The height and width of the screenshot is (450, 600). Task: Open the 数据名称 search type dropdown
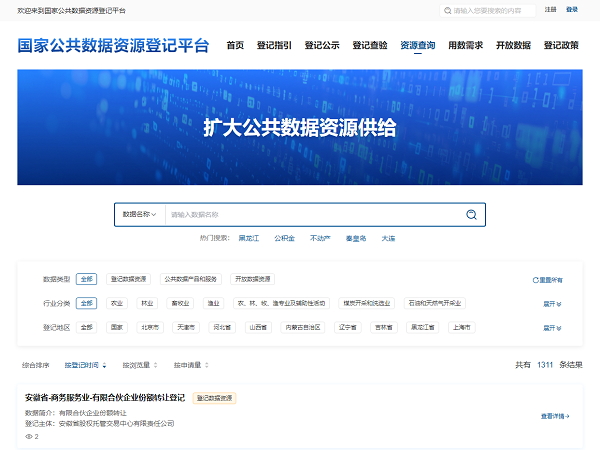(140, 215)
